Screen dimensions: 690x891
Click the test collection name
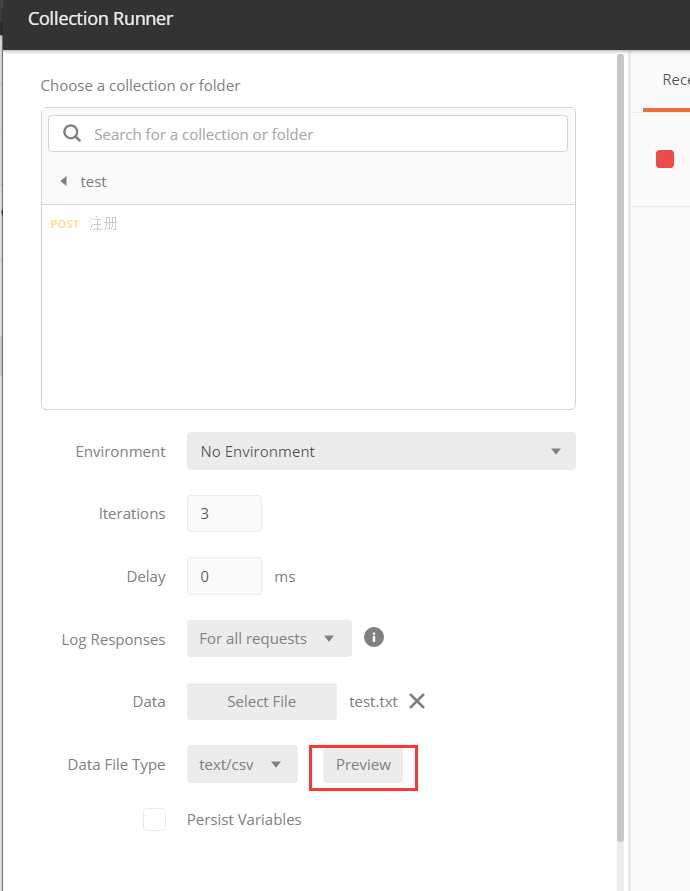(x=93, y=181)
